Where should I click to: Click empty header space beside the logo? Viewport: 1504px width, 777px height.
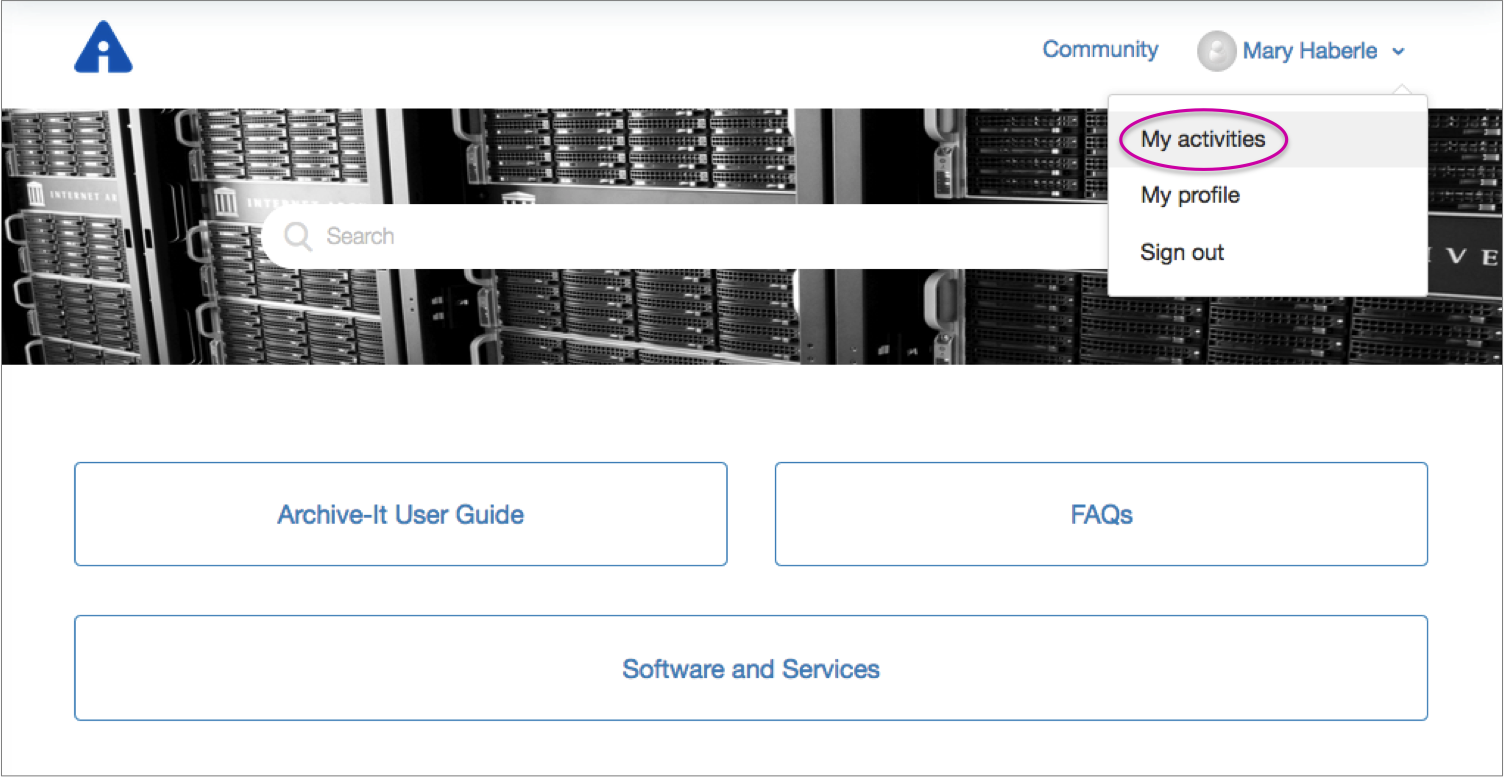tap(500, 50)
